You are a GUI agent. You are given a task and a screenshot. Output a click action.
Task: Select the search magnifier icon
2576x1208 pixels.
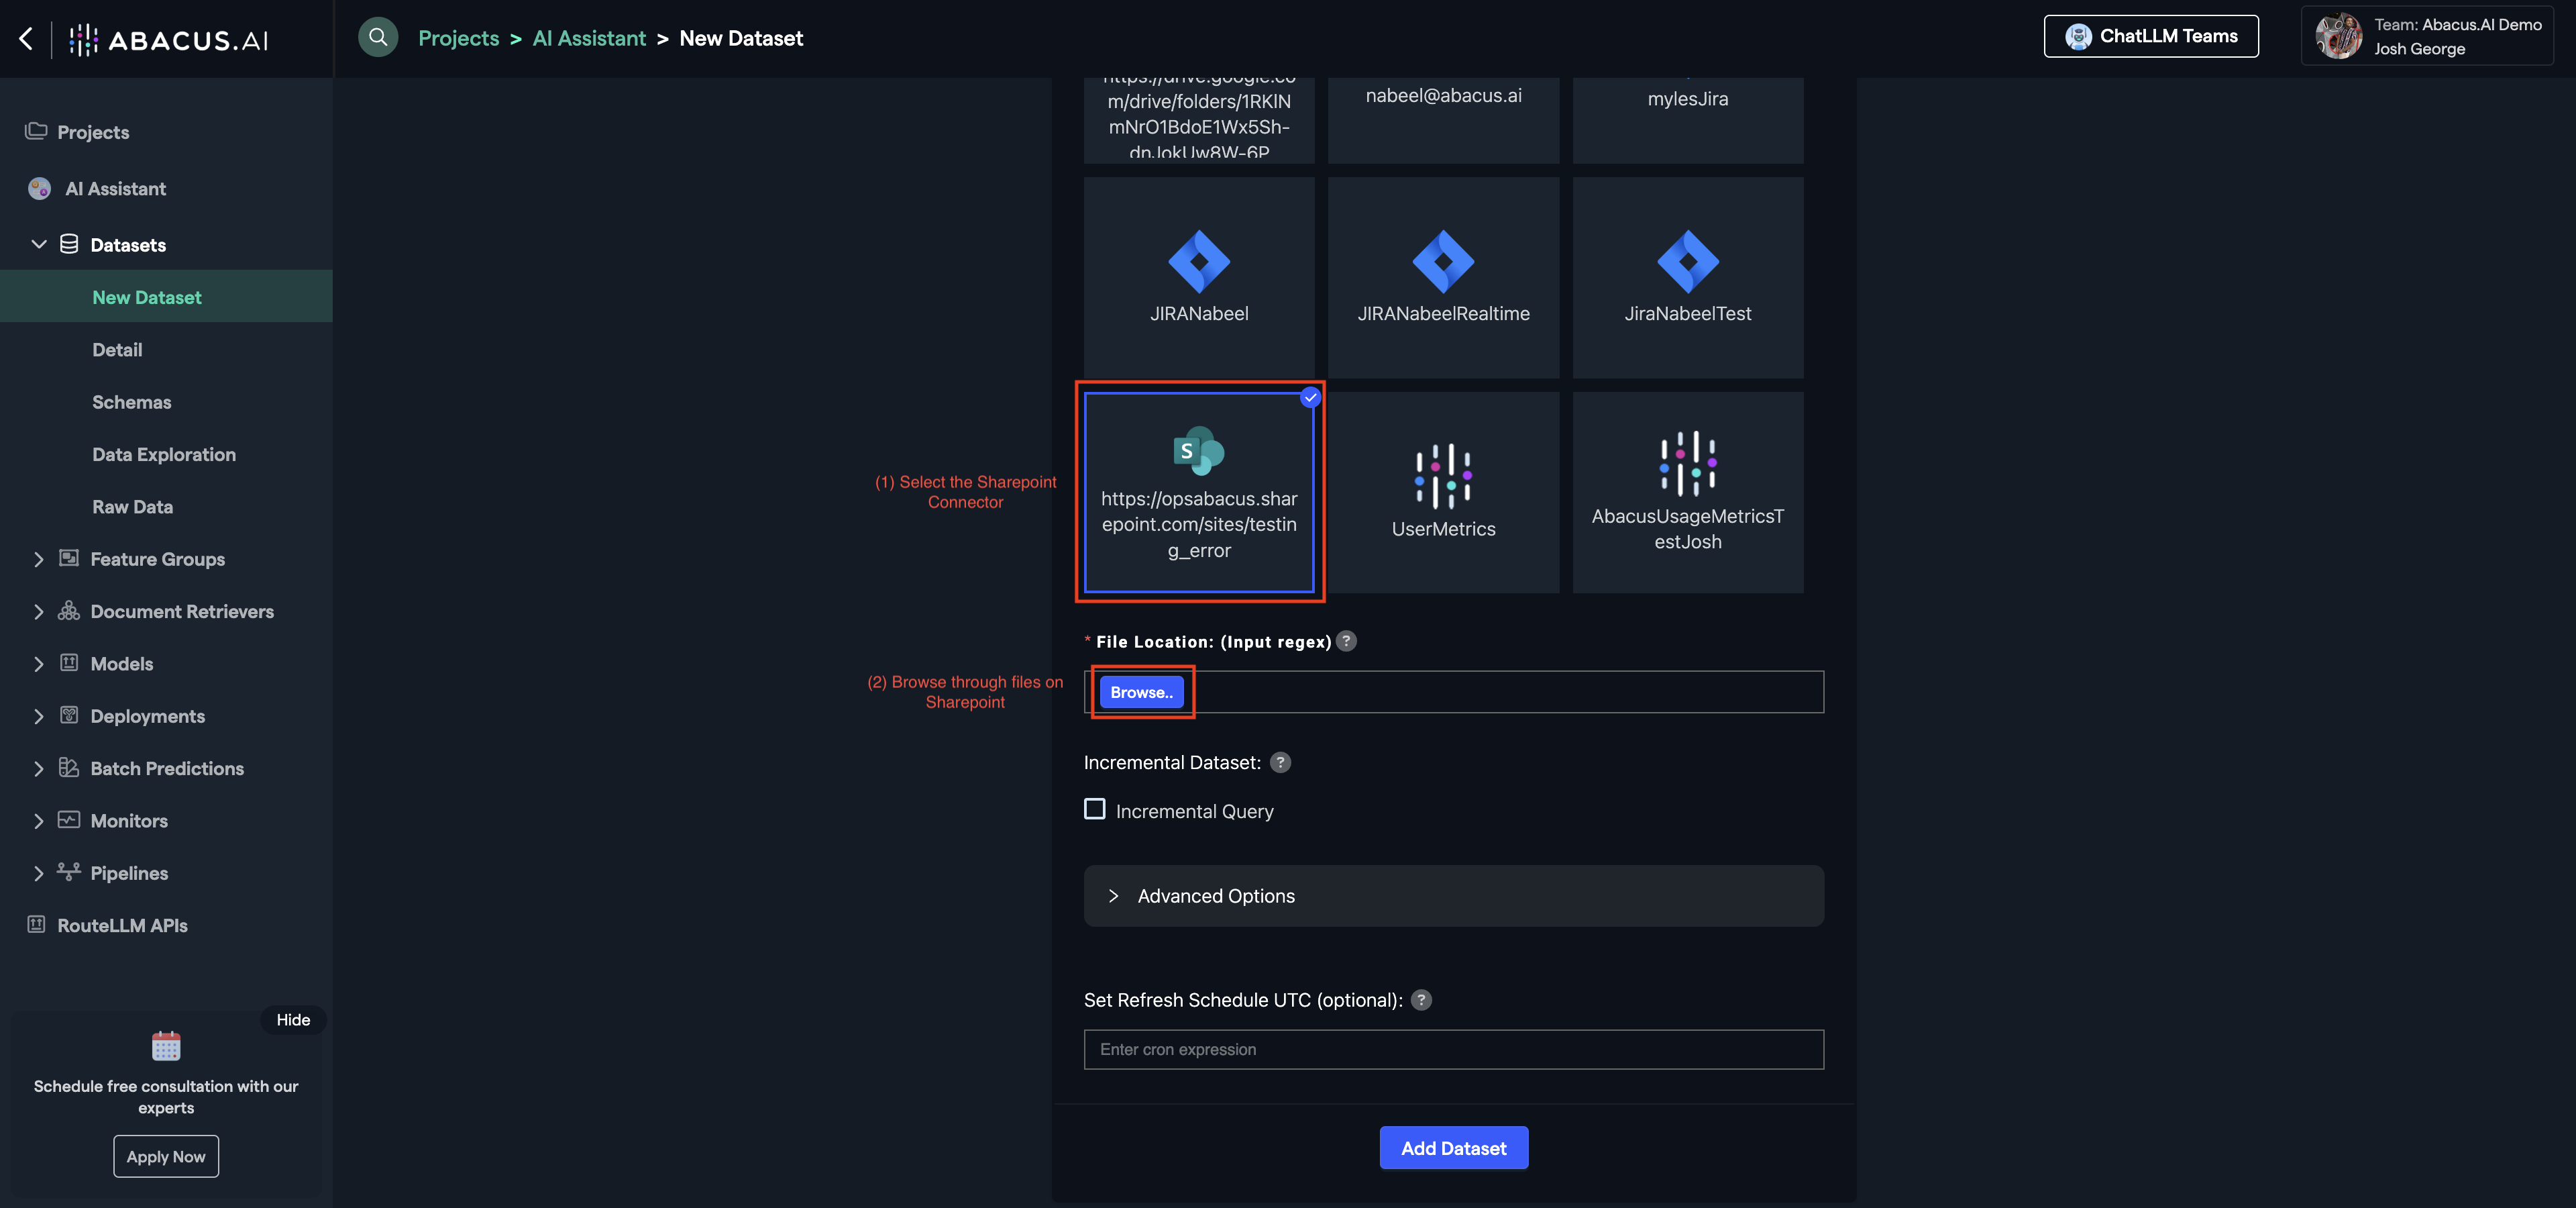378,37
